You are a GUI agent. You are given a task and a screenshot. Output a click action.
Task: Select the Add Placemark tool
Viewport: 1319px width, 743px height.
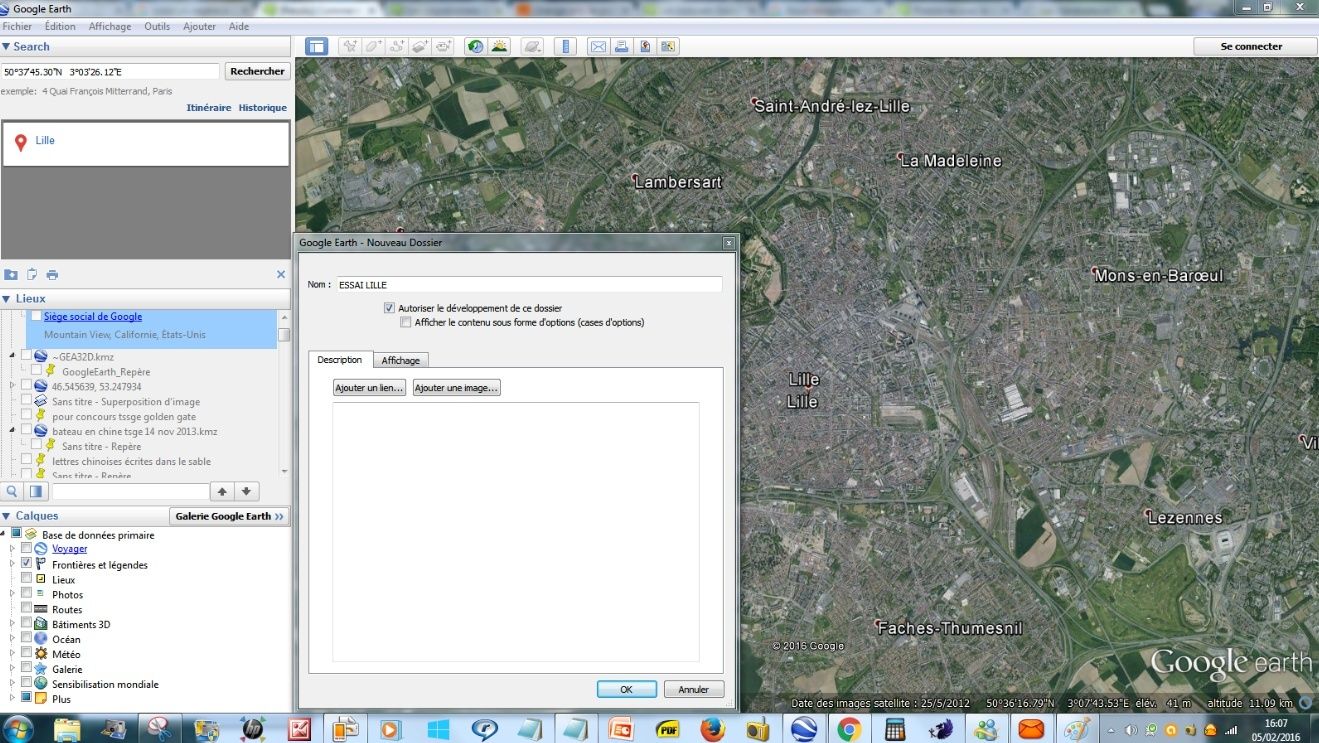349,46
